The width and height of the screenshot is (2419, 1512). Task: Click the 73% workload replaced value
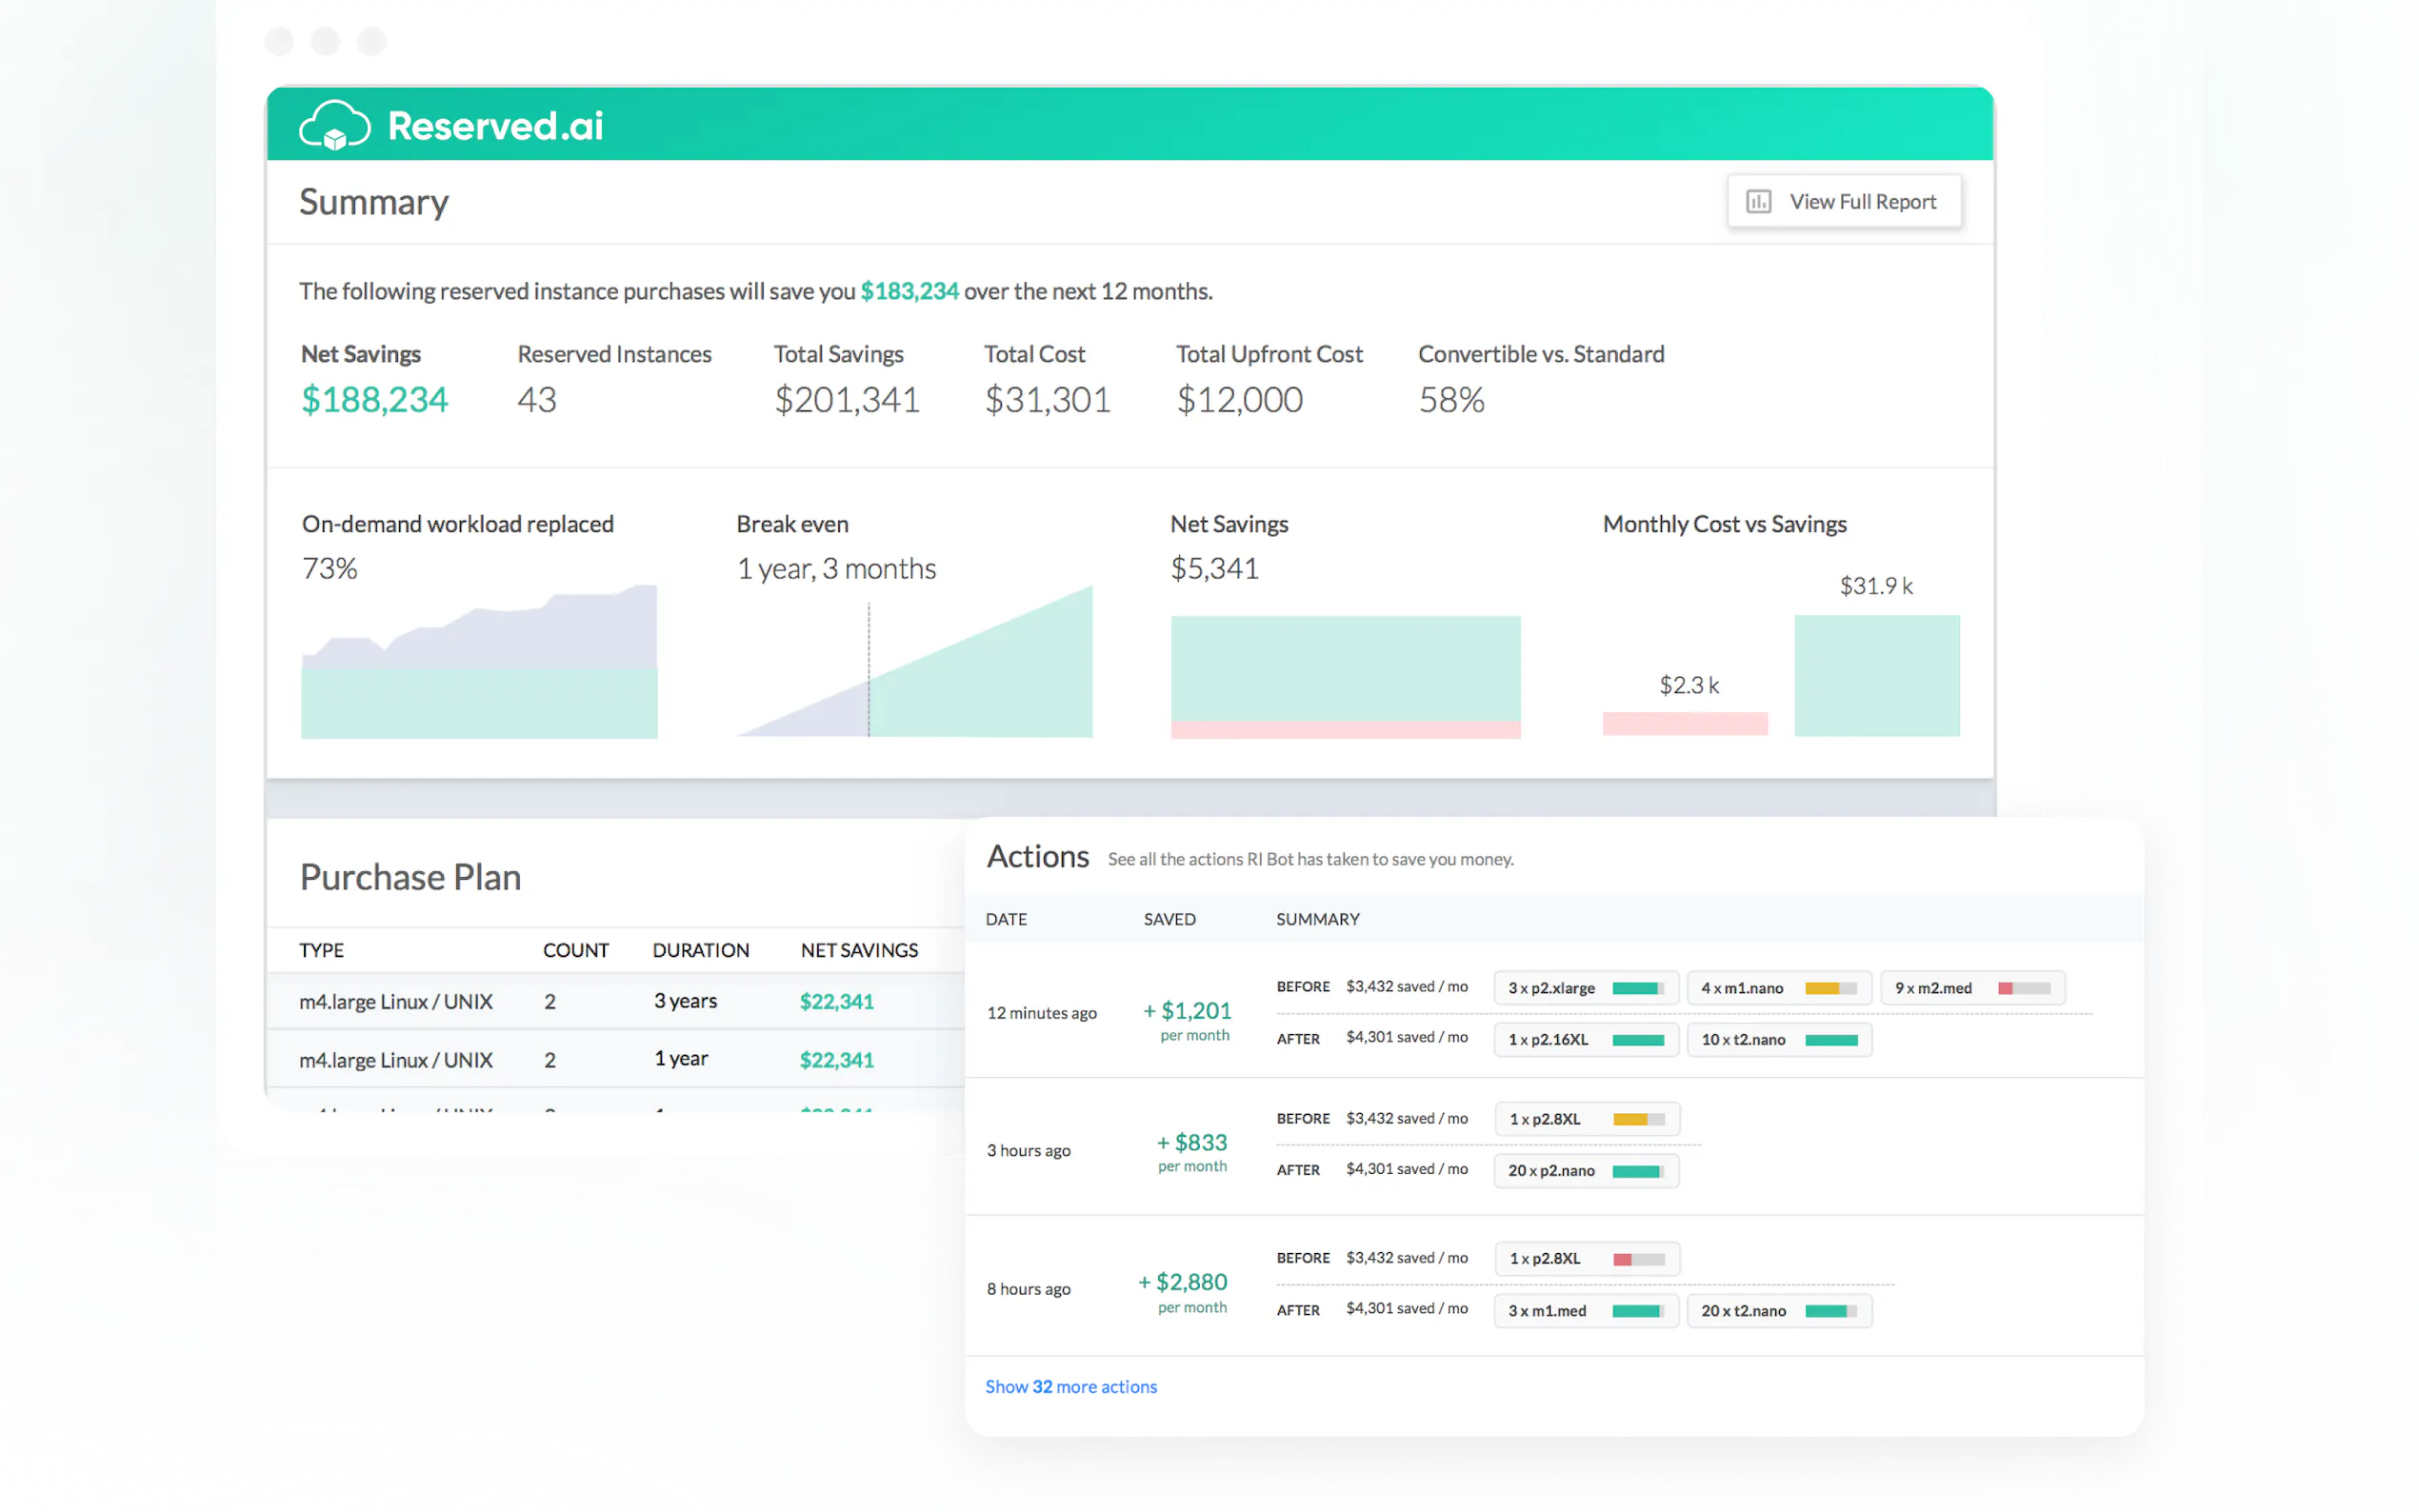click(329, 568)
